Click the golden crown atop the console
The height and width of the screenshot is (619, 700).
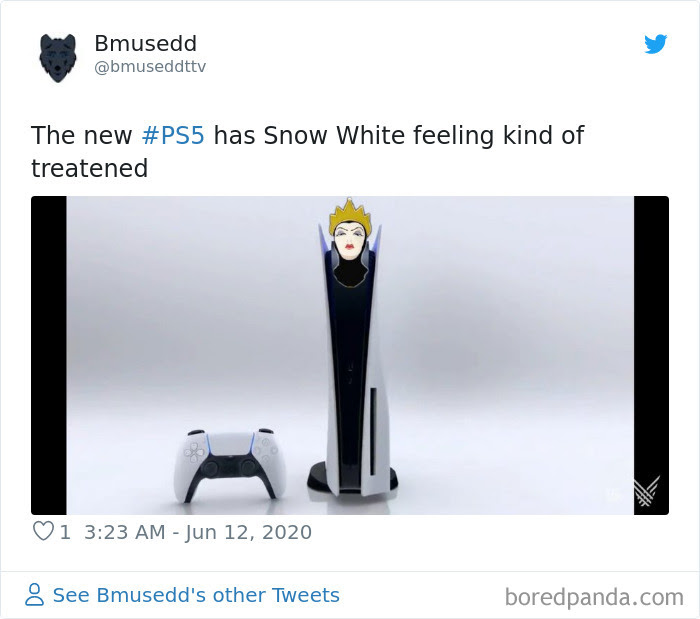[350, 217]
